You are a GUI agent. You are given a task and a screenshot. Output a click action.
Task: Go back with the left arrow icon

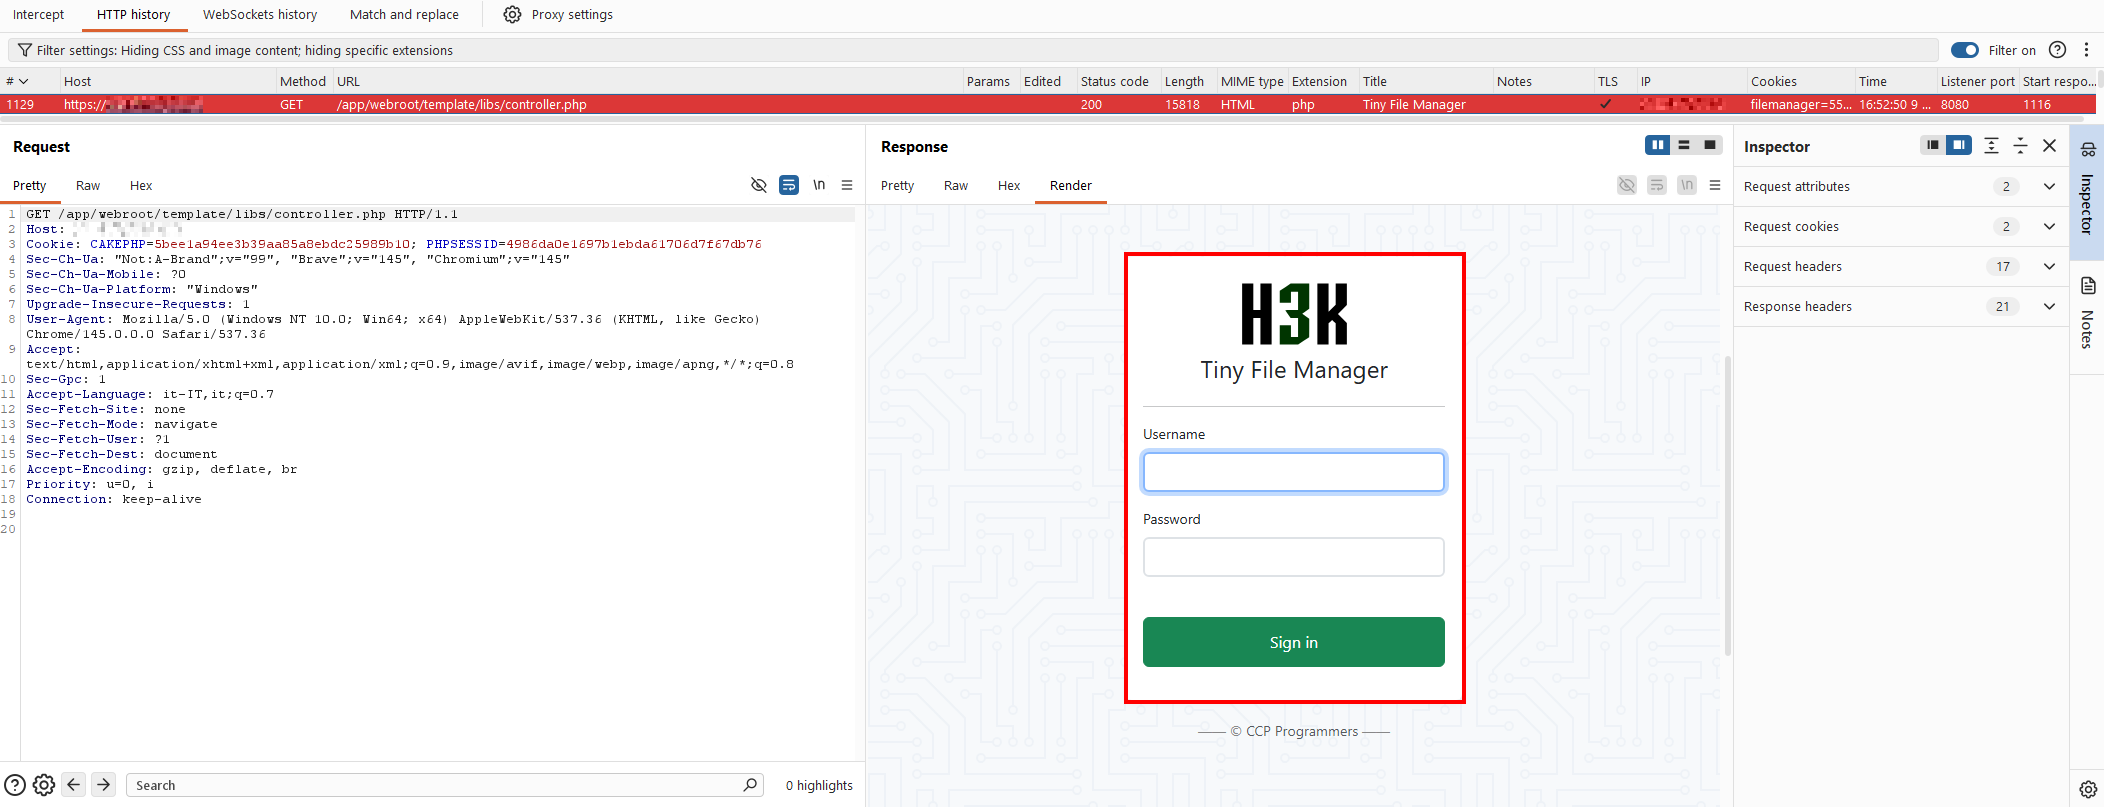pos(73,785)
